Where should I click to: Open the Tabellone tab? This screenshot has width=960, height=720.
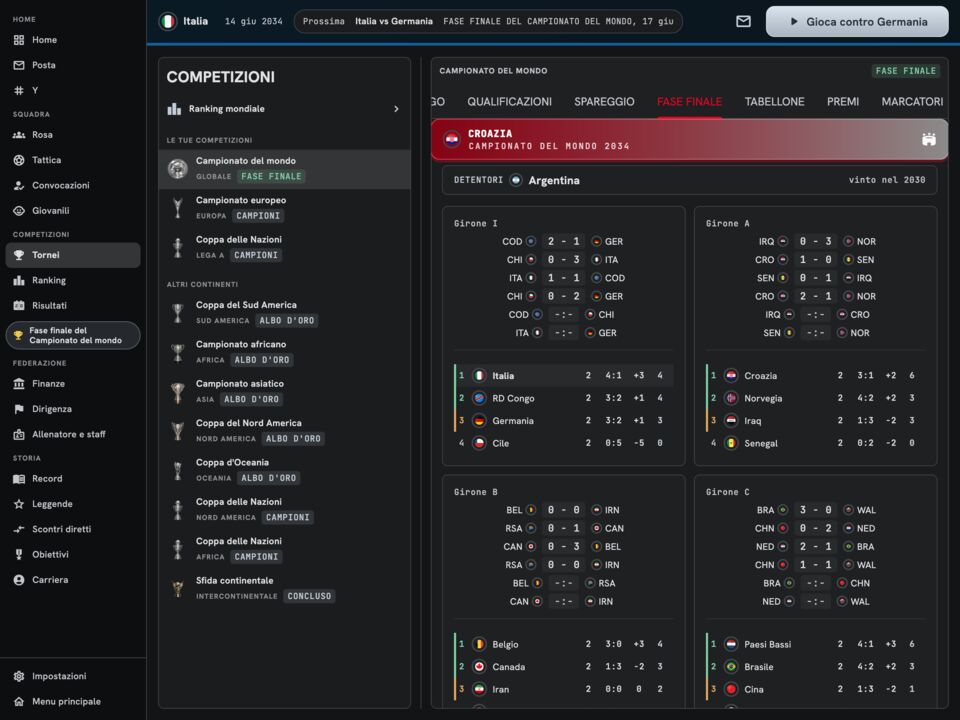(774, 102)
